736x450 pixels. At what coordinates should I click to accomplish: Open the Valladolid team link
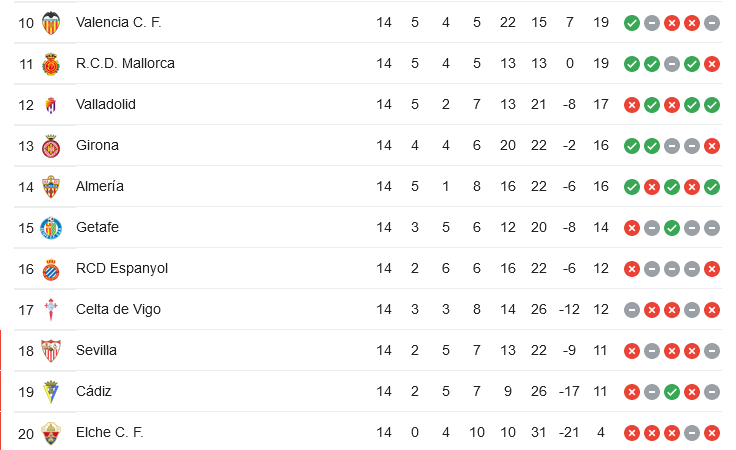(106, 104)
